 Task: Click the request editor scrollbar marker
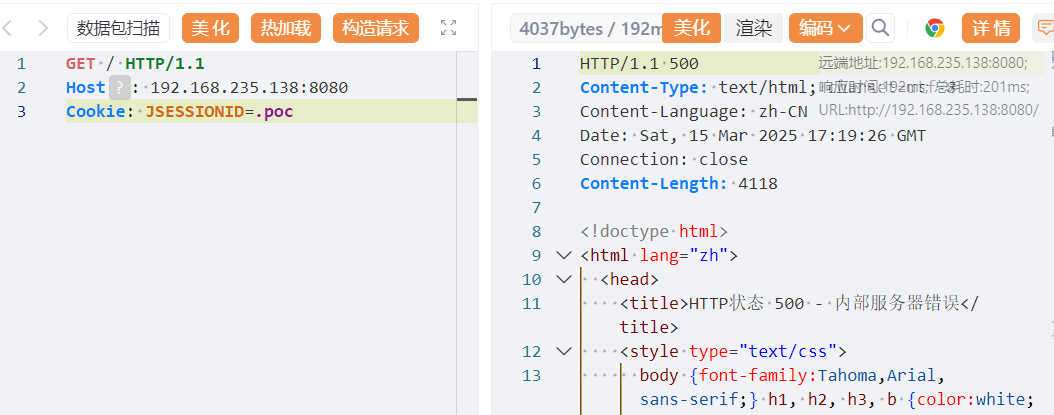pos(466,99)
